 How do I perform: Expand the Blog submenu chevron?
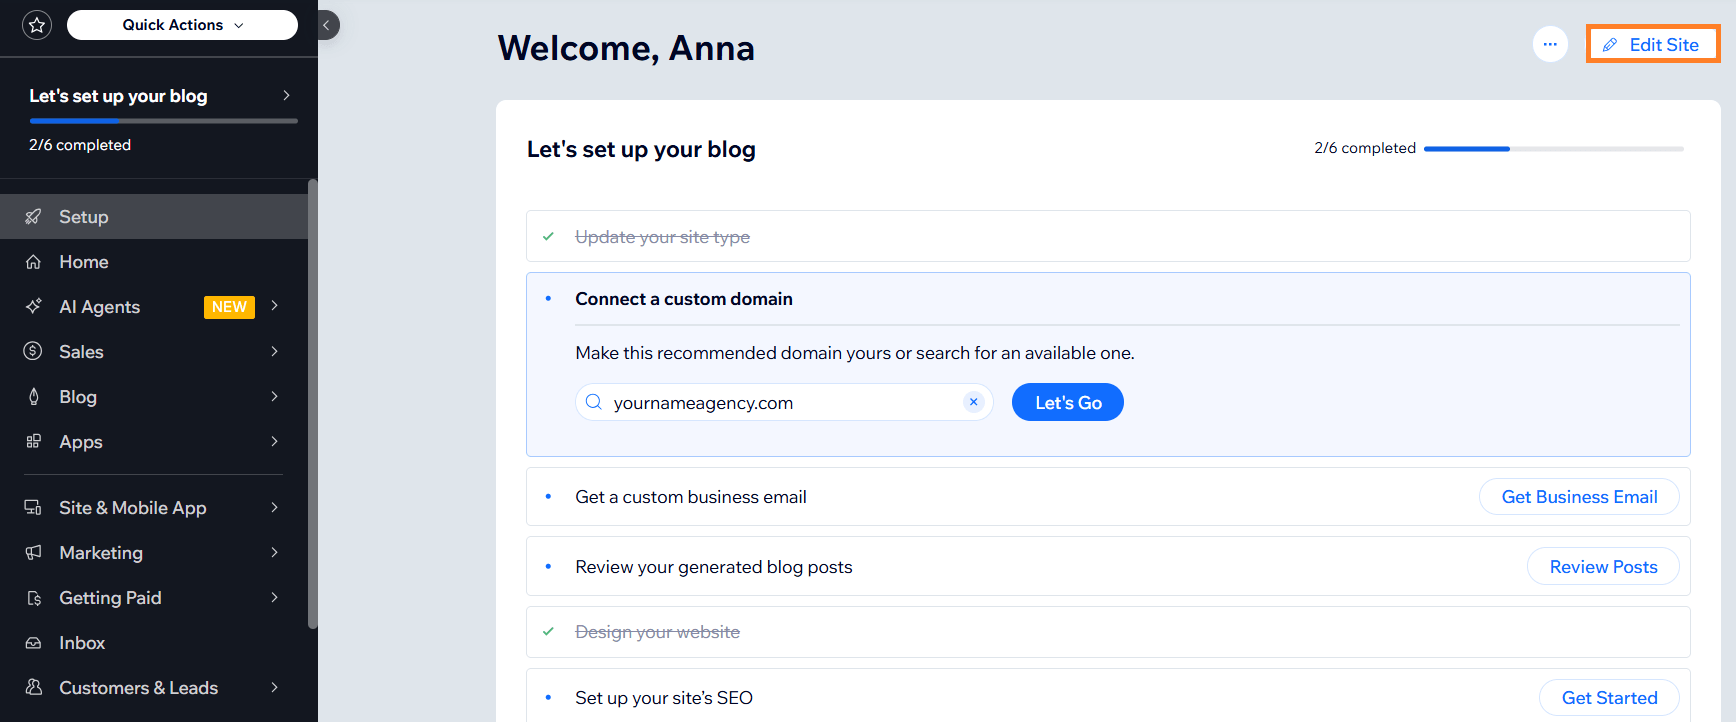tap(274, 397)
